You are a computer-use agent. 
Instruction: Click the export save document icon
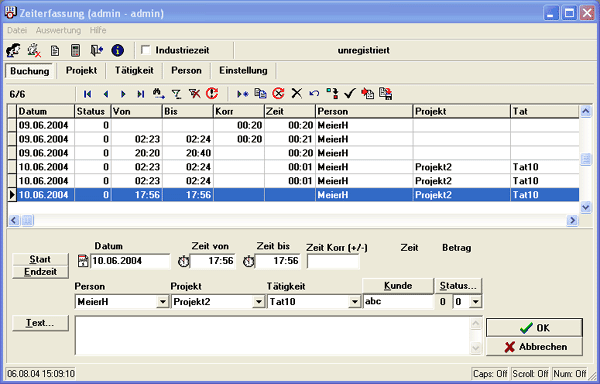point(386,93)
